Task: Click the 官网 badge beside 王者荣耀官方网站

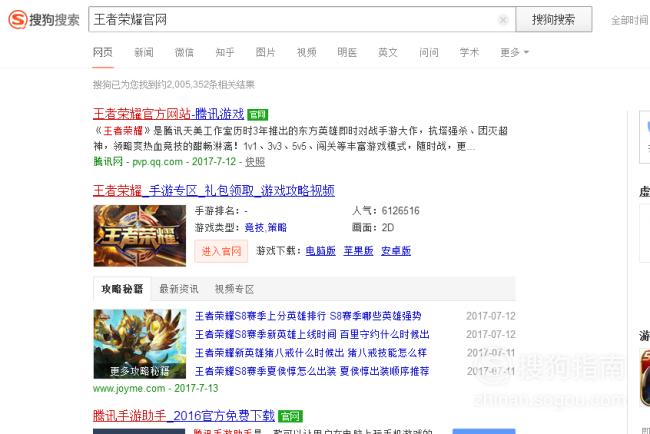Action: coord(257,114)
